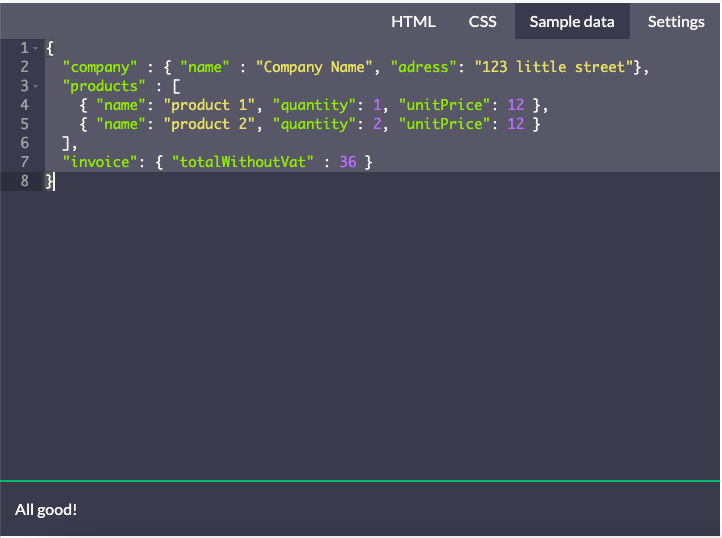This screenshot has width=722, height=538.
Task: Click line number 4 in gutter
Action: pos(24,105)
